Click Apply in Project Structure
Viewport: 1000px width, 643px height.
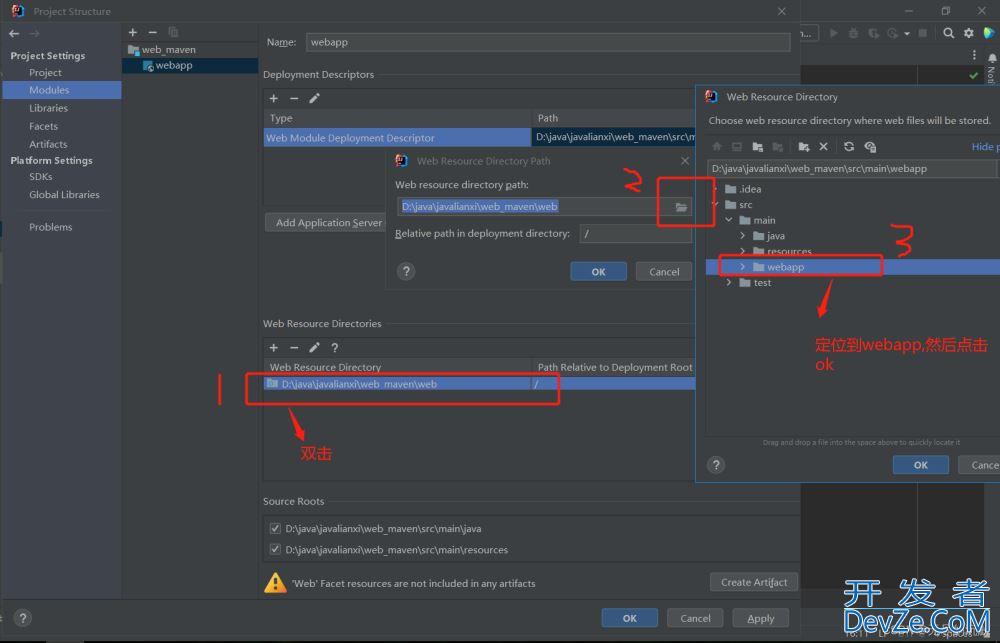760,618
